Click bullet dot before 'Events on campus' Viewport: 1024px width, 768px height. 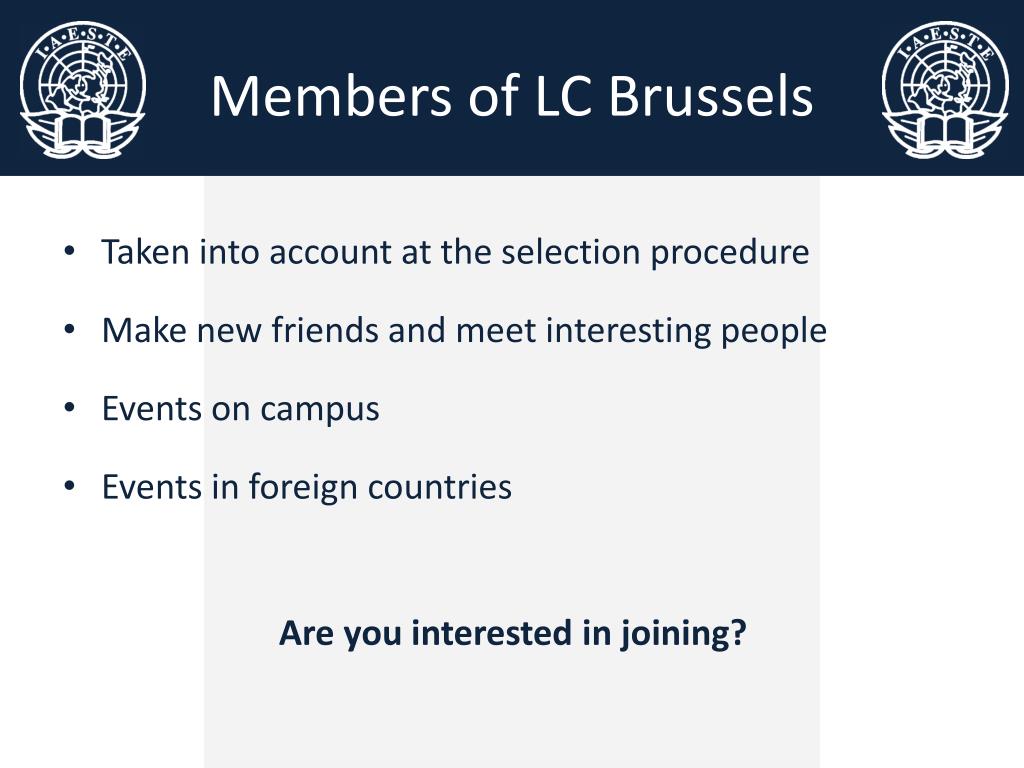coord(70,408)
